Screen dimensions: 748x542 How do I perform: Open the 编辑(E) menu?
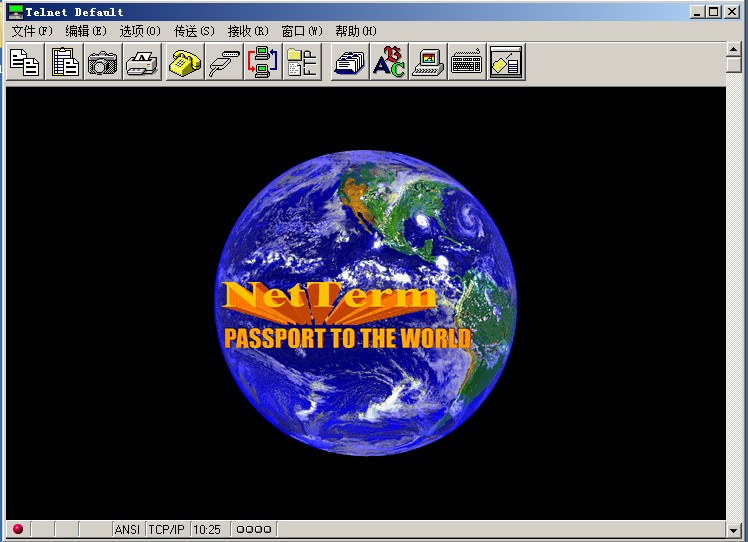pyautogui.click(x=86, y=31)
